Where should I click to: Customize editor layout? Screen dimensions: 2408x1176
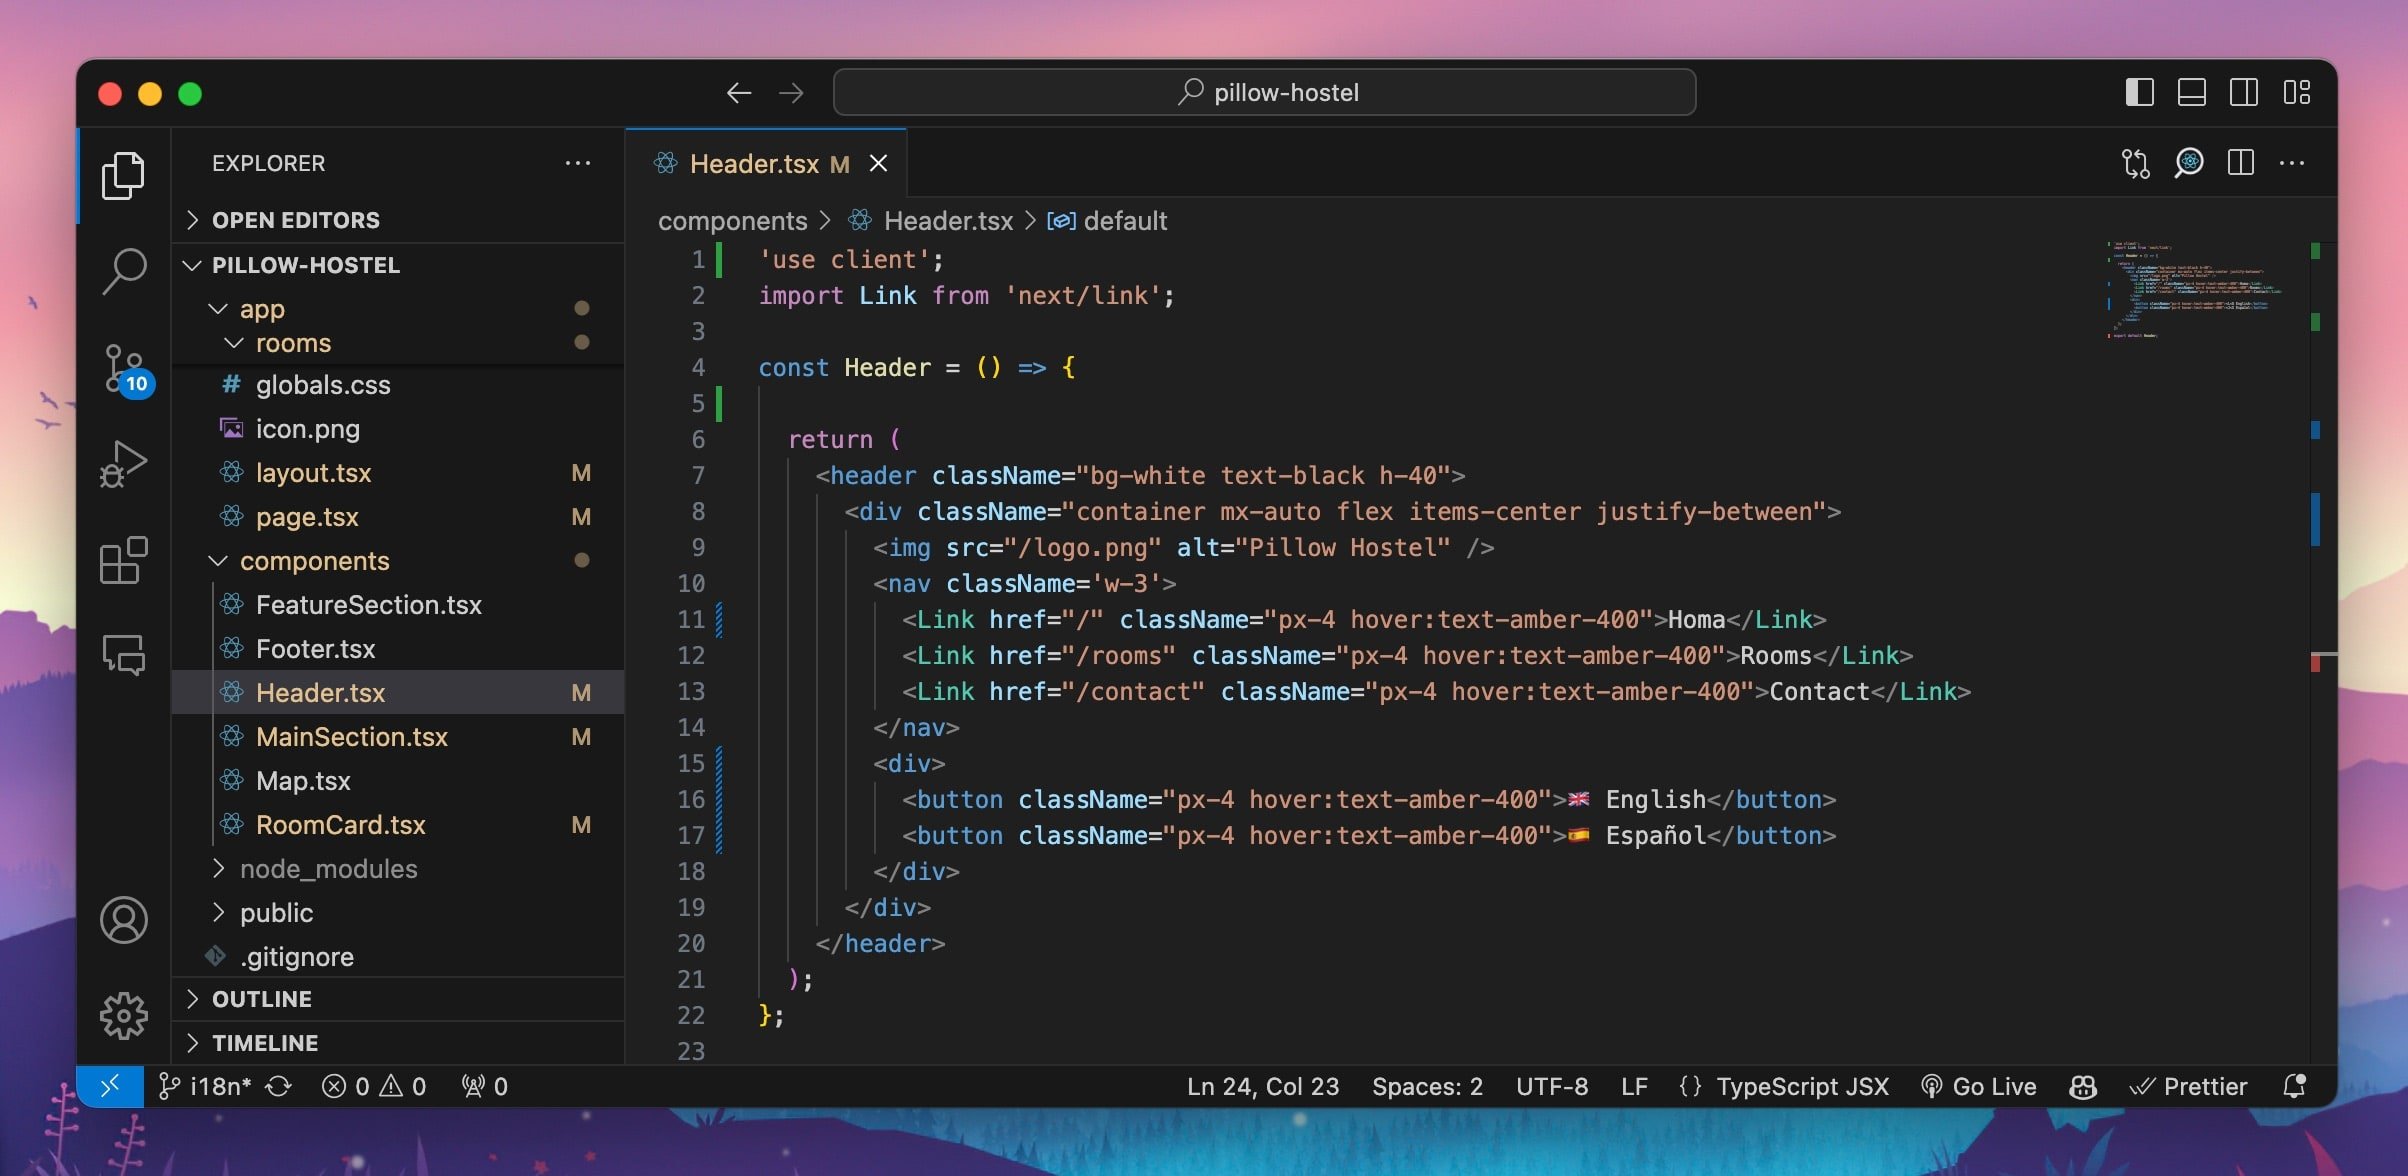(x=2297, y=93)
